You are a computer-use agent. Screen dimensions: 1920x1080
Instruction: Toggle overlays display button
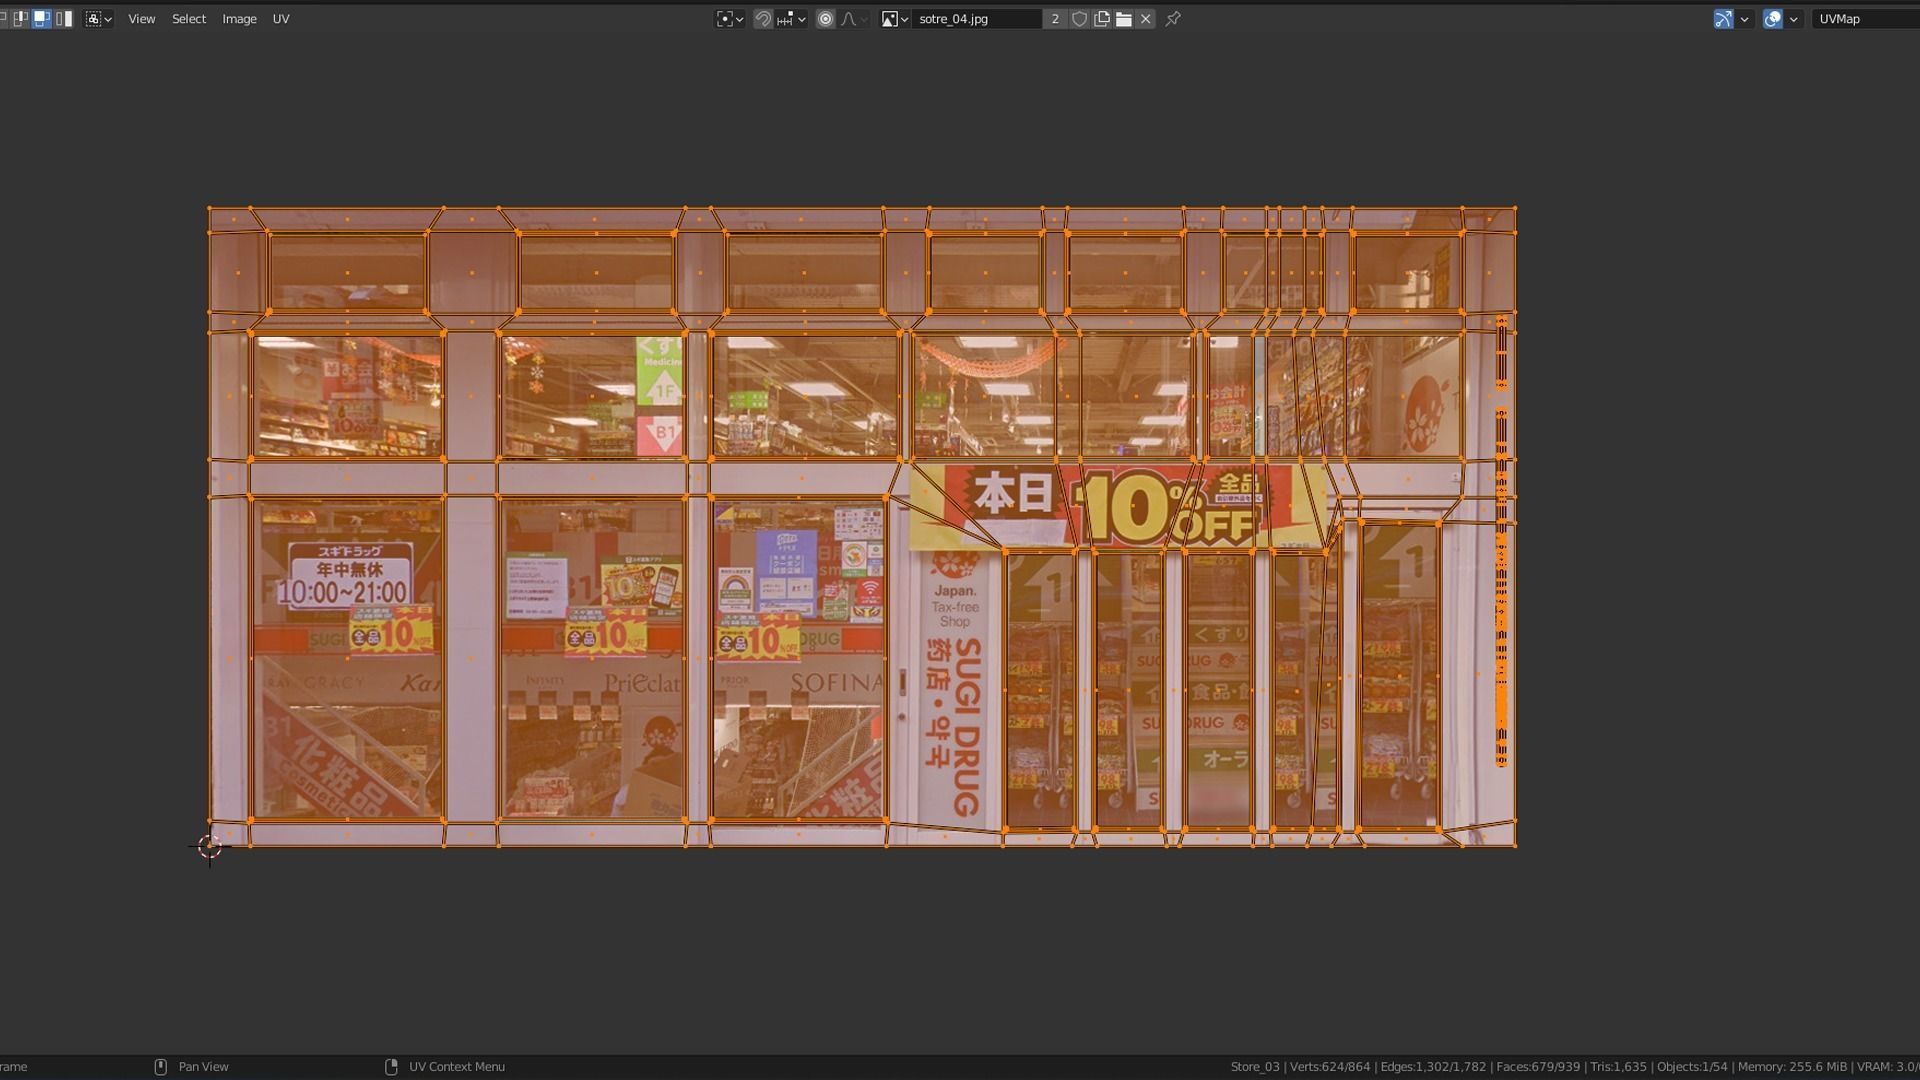(1772, 19)
